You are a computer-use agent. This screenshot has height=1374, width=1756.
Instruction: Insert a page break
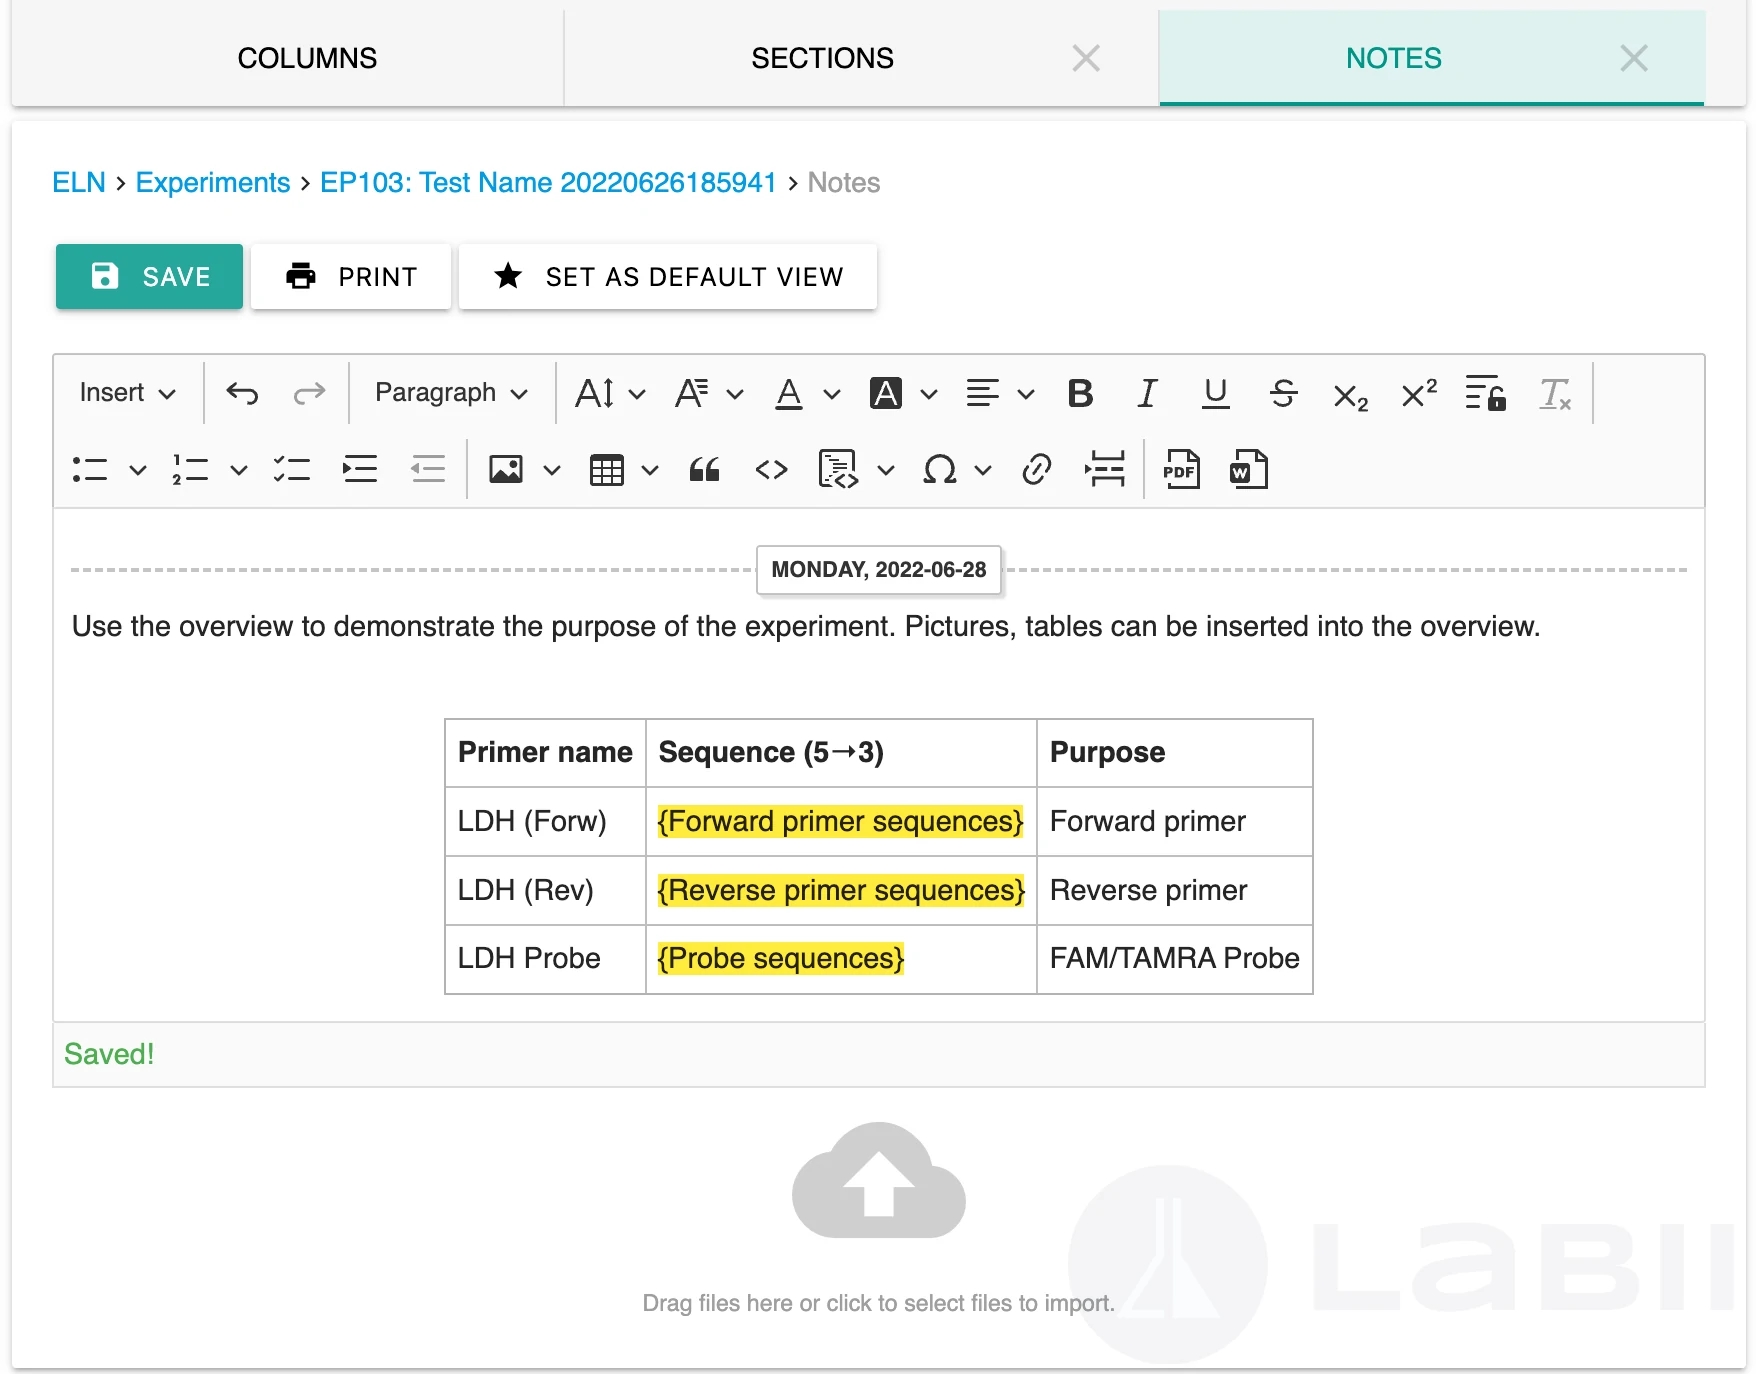(x=1105, y=469)
